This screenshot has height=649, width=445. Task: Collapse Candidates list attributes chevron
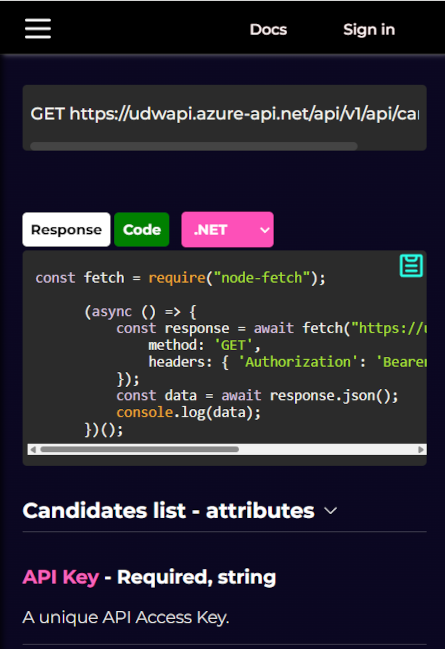point(330,511)
